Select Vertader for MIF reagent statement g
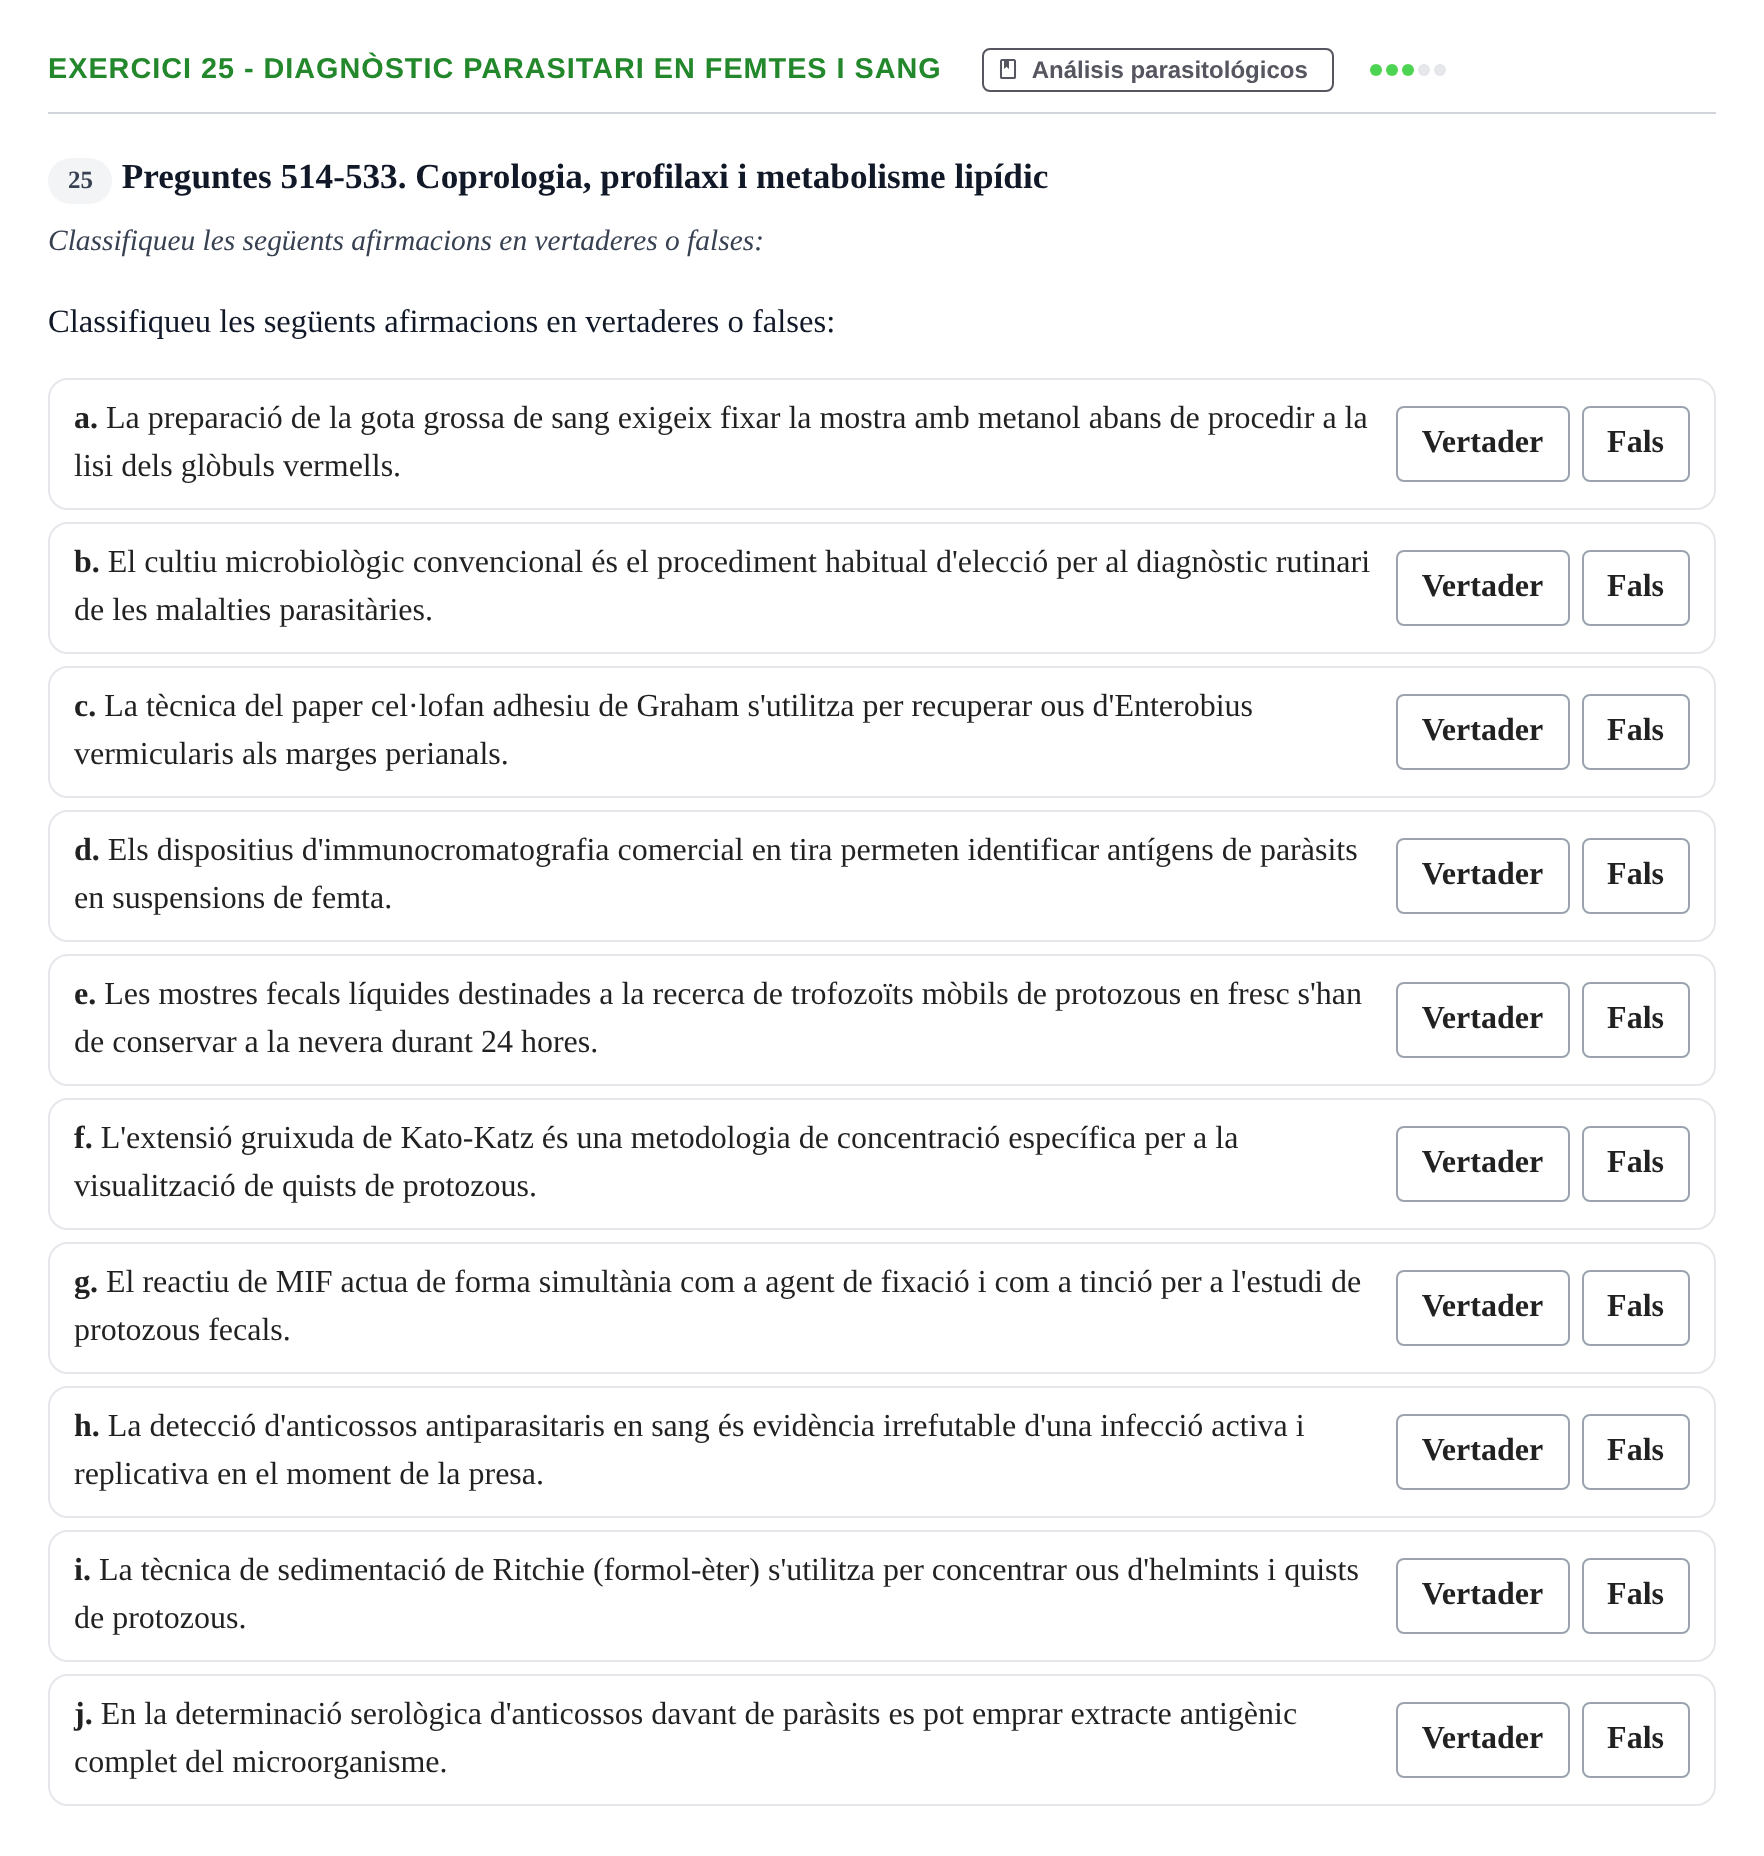1764x1856 pixels. (x=1482, y=1308)
